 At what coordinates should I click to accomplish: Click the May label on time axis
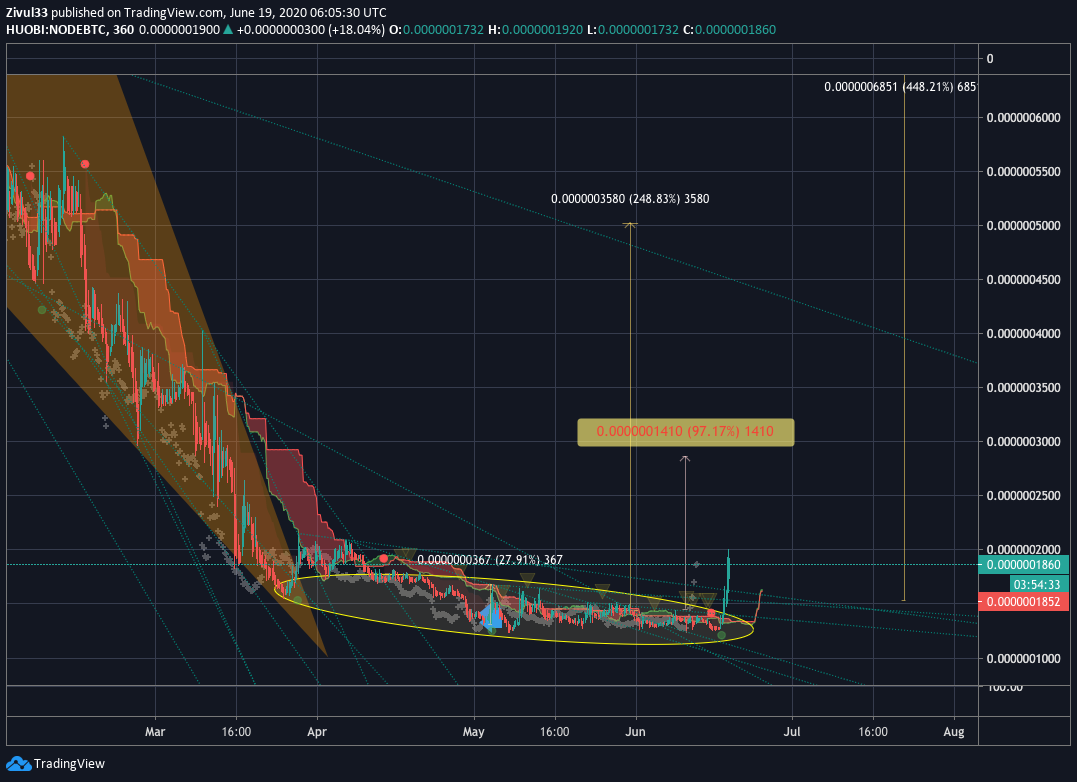click(x=473, y=732)
